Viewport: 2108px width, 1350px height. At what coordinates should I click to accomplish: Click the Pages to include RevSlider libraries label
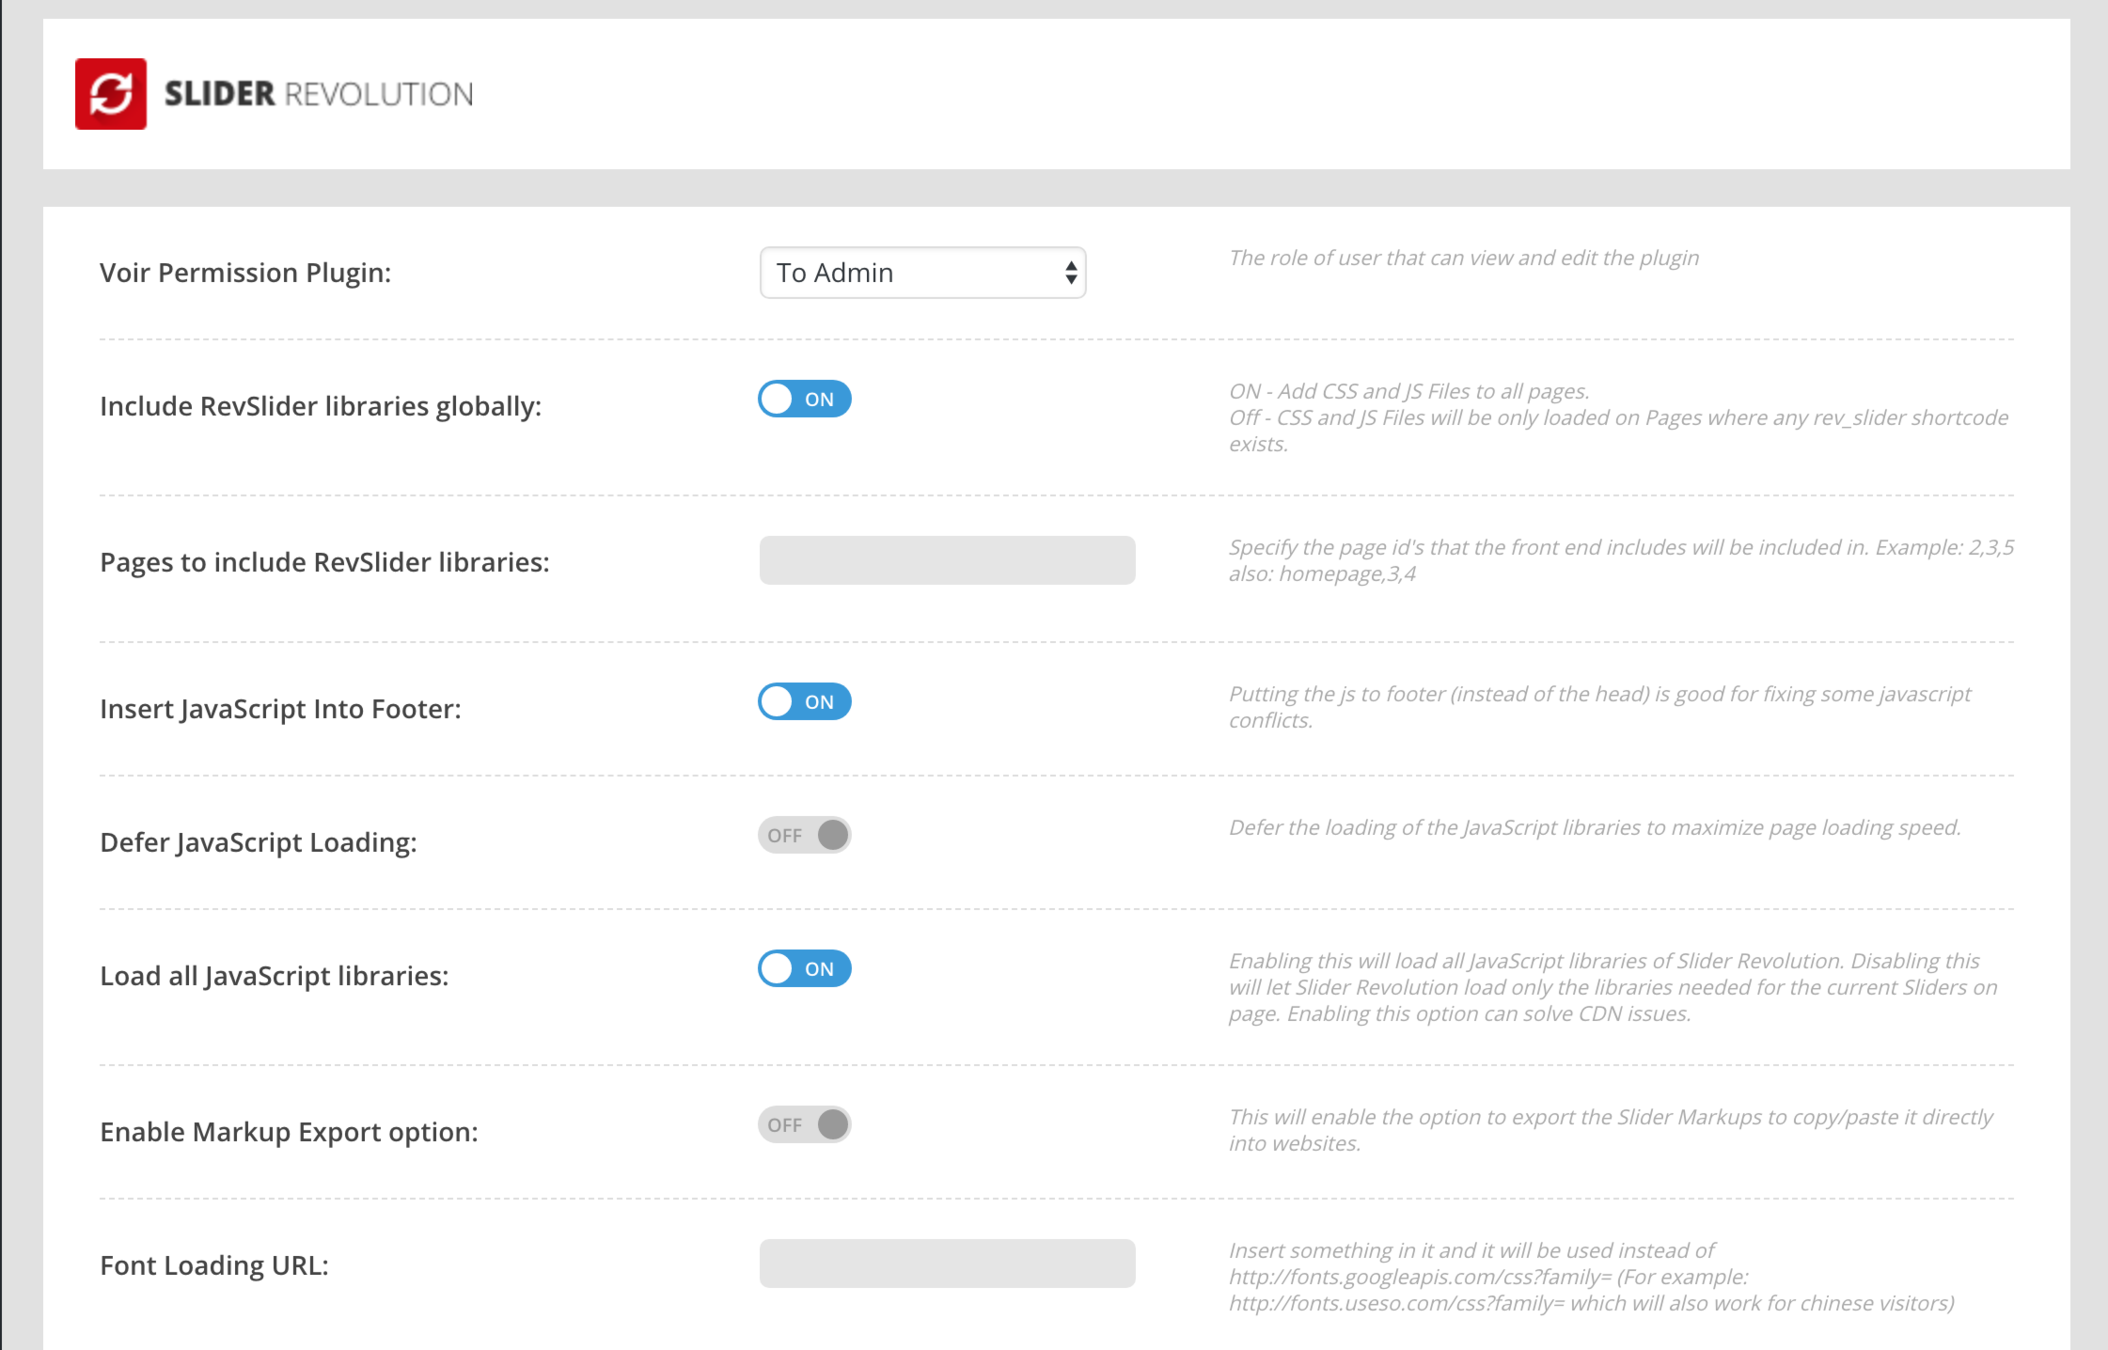[x=324, y=562]
